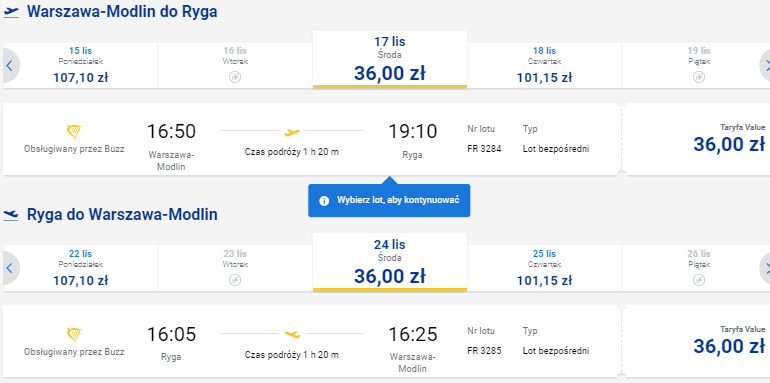The image size is (770, 383).
Task: Choose selected return date 24 lis Środa
Action: [390, 262]
